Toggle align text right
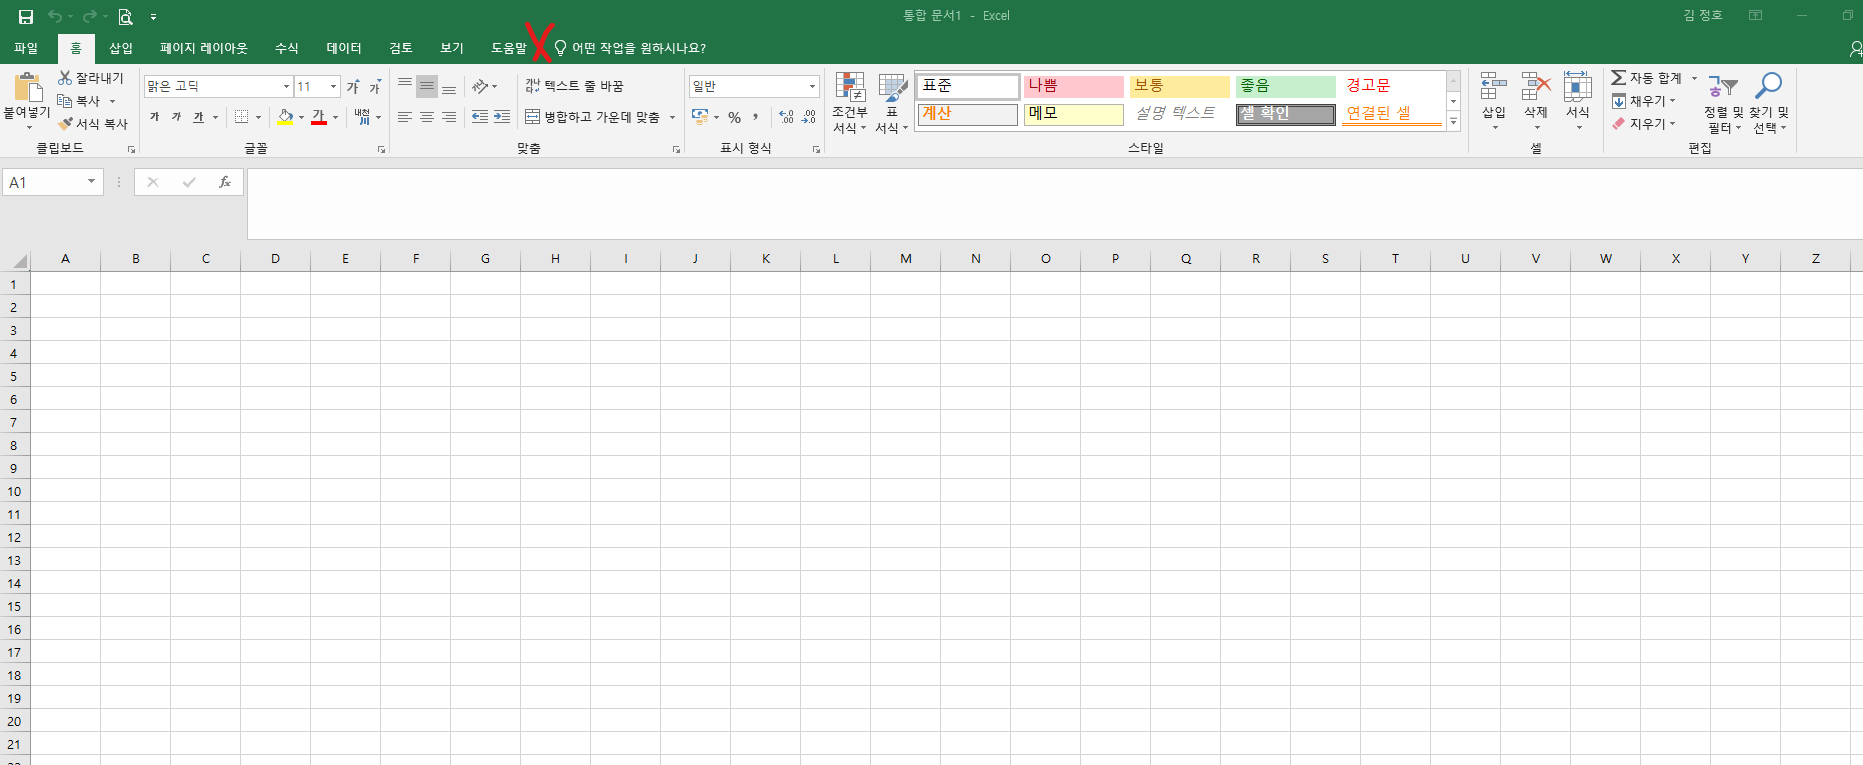The image size is (1863, 765). coord(449,117)
